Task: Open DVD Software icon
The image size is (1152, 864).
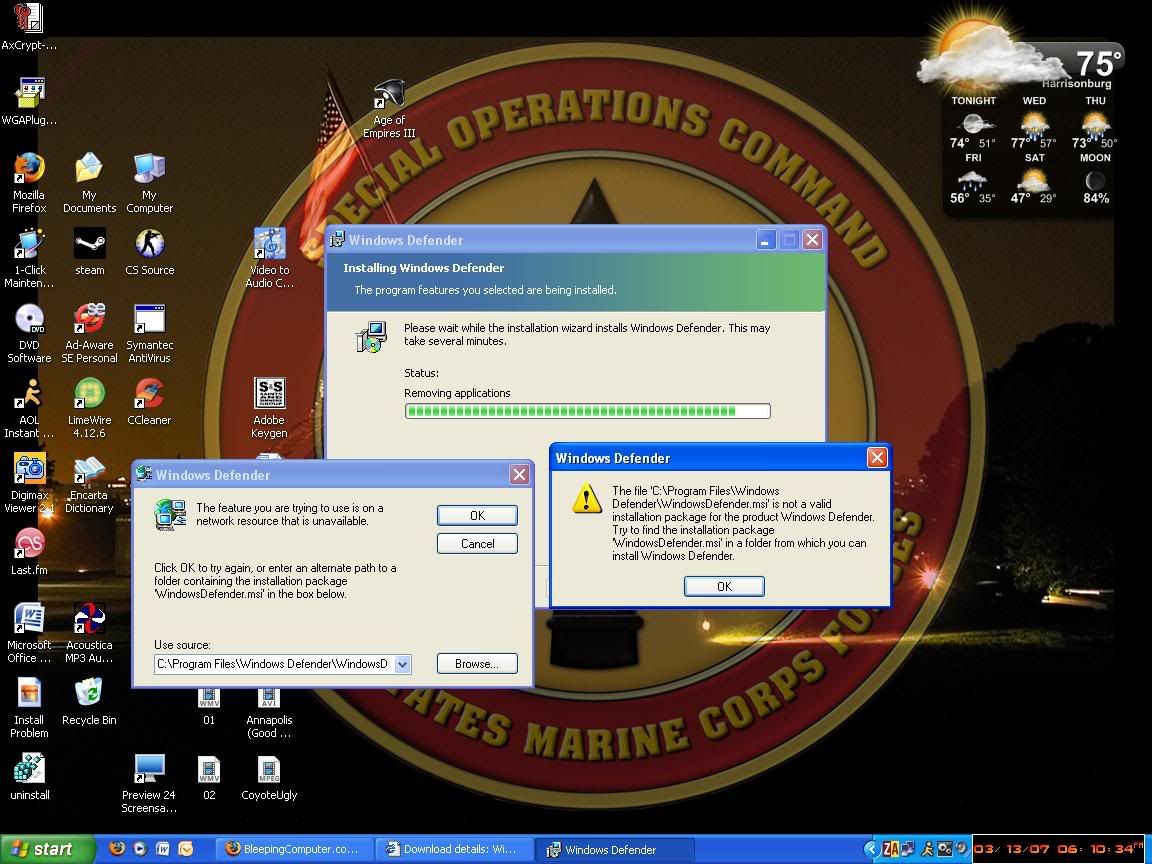Action: (x=29, y=333)
